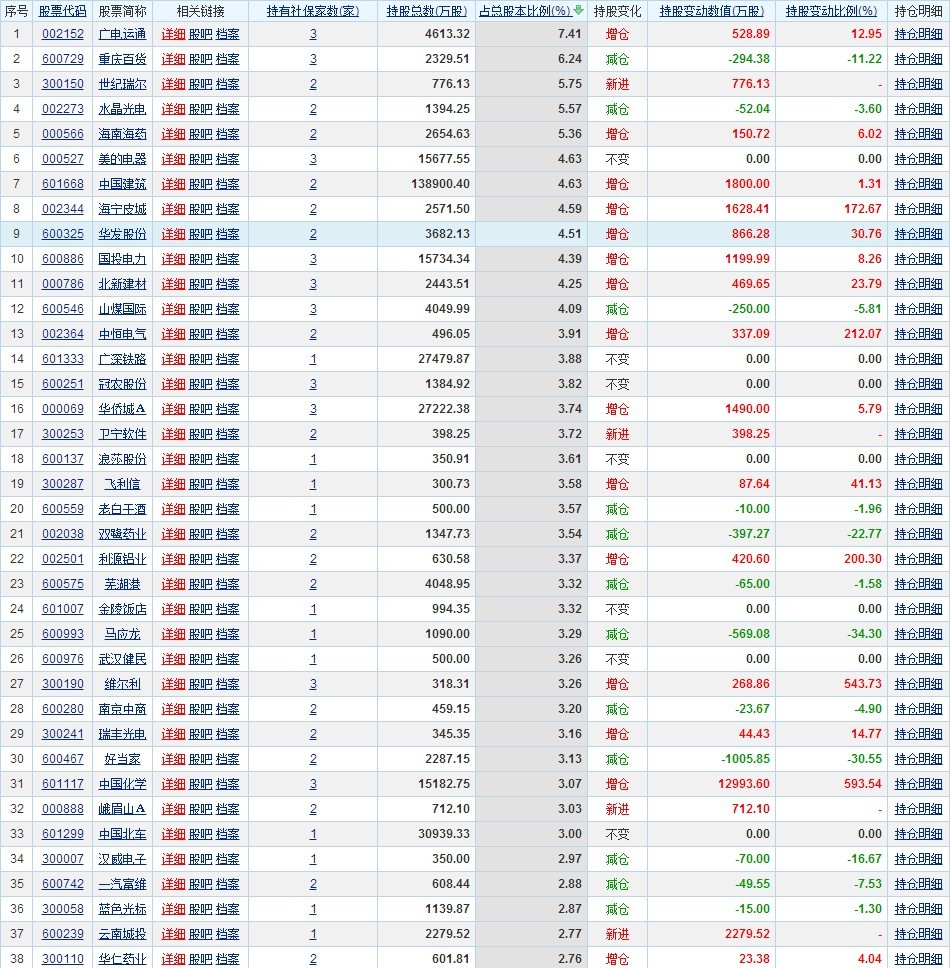
Task: Select 不变 status for 美的电器
Action: click(x=617, y=159)
